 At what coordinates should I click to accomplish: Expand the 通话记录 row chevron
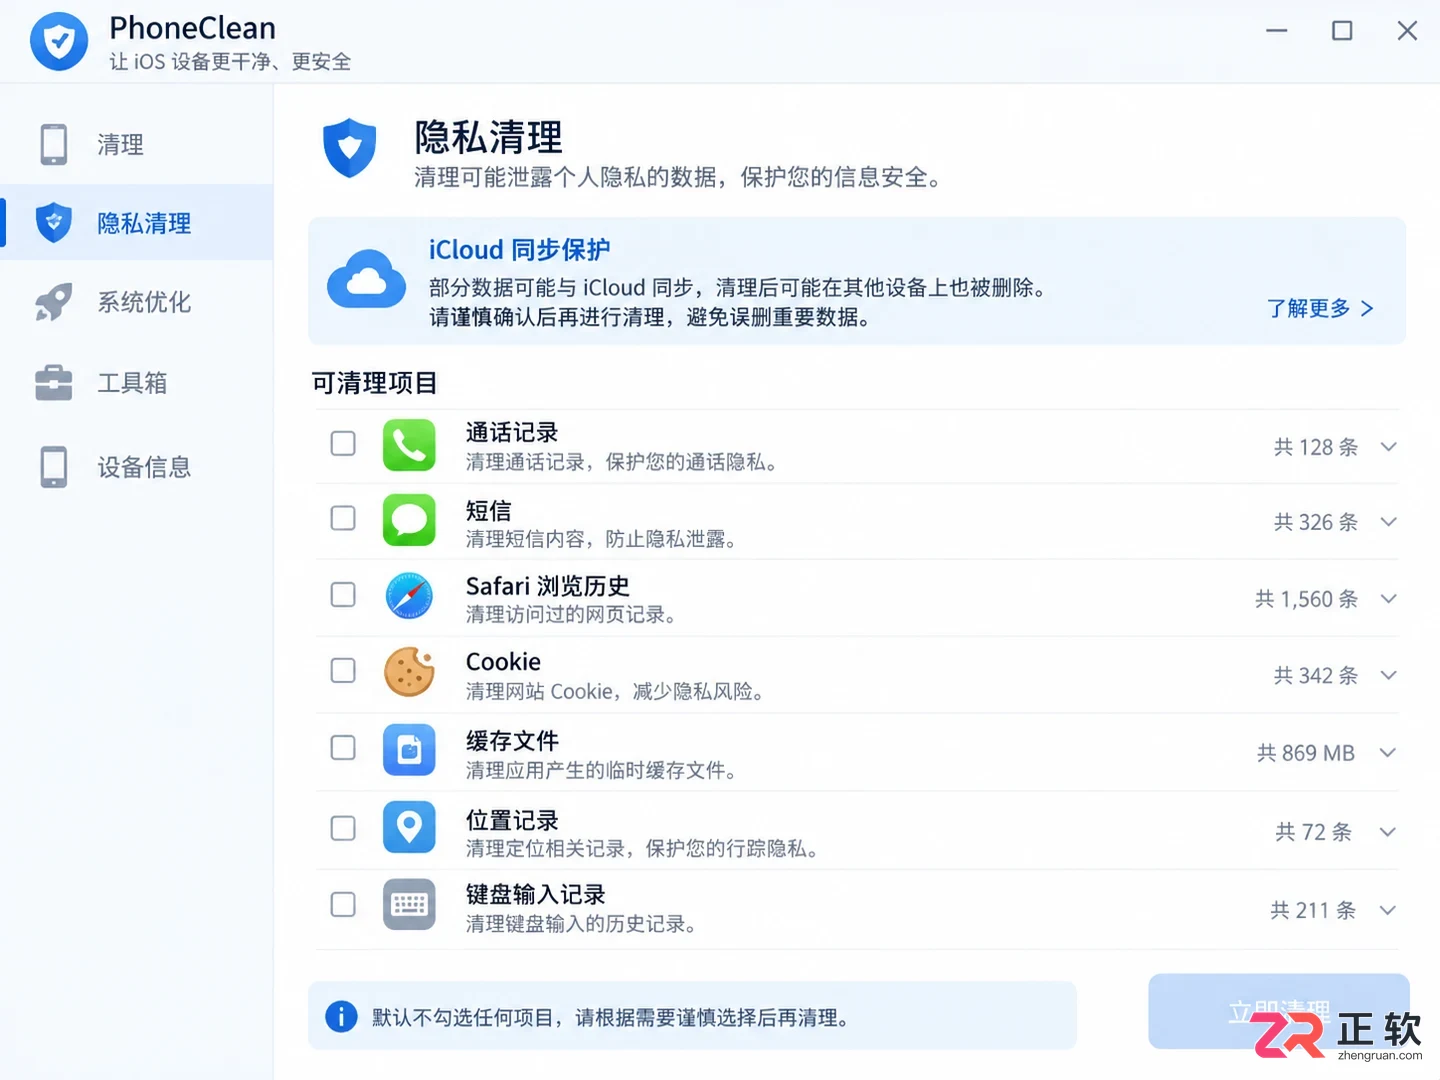coord(1388,447)
